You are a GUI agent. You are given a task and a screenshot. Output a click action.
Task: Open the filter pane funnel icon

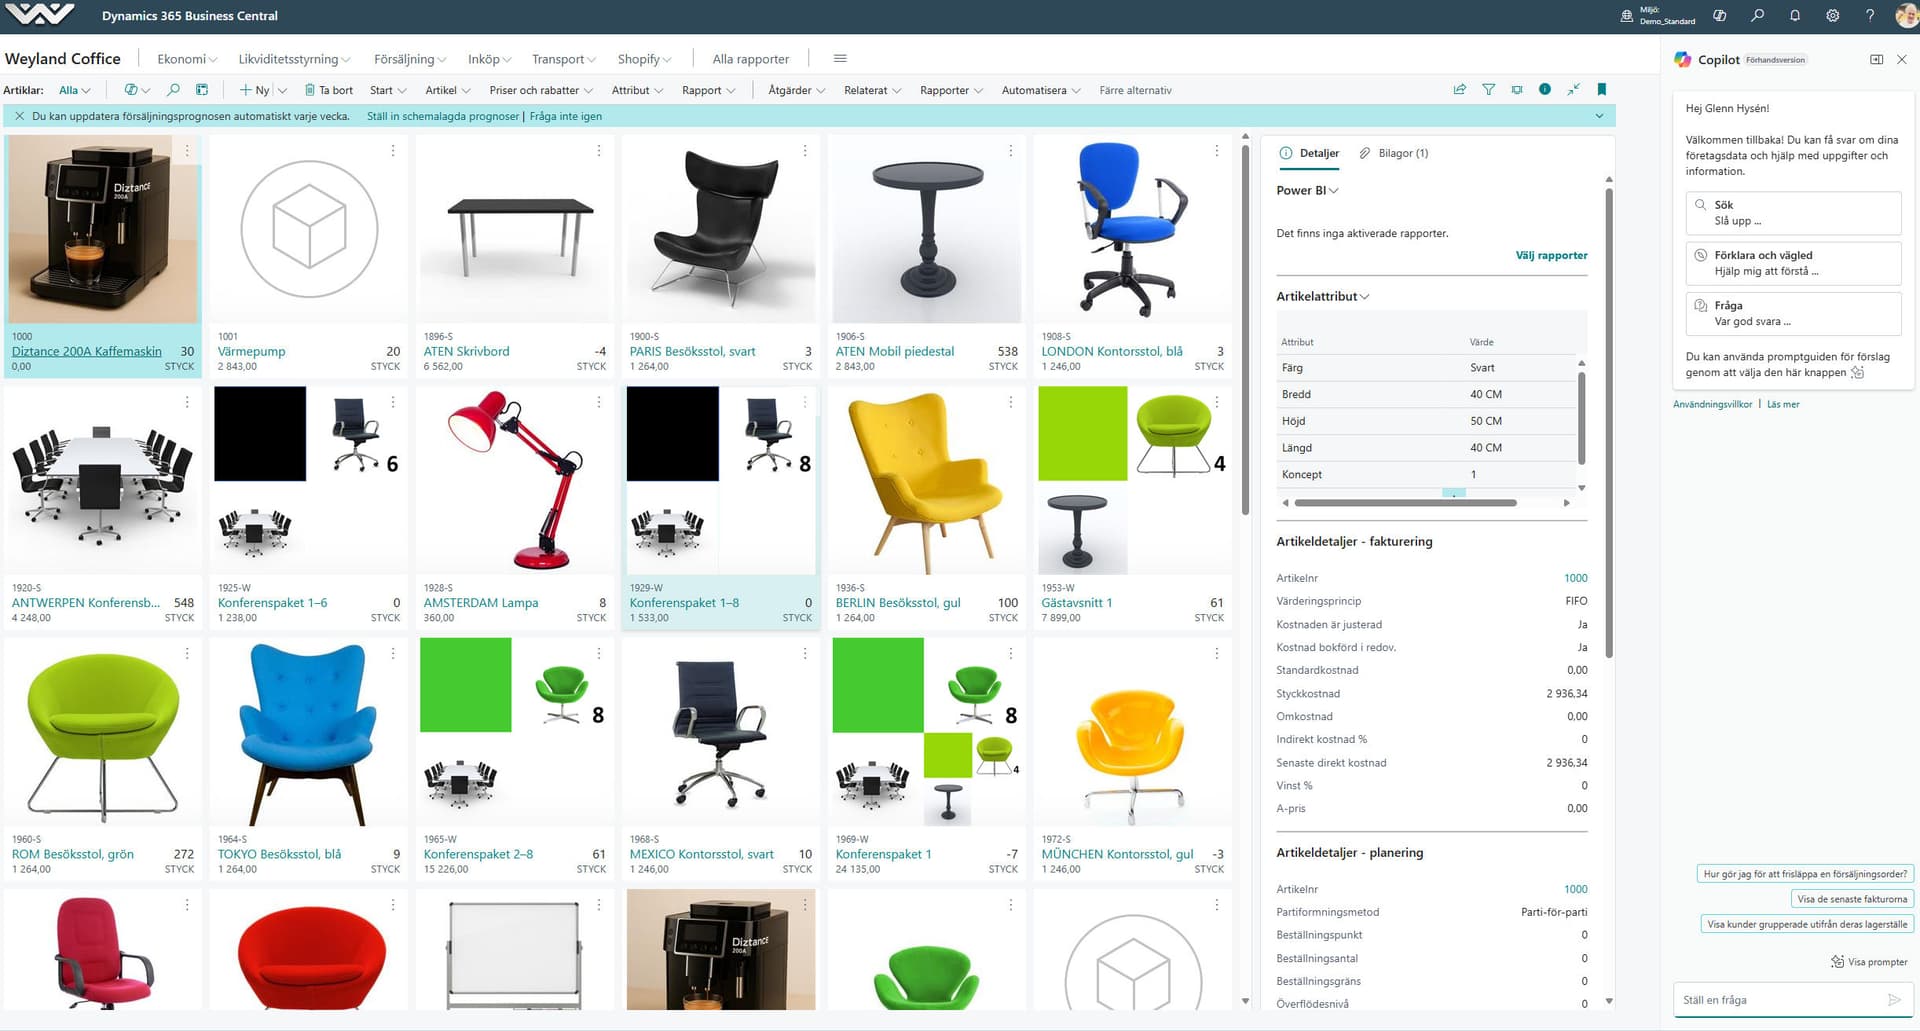coord(1489,90)
